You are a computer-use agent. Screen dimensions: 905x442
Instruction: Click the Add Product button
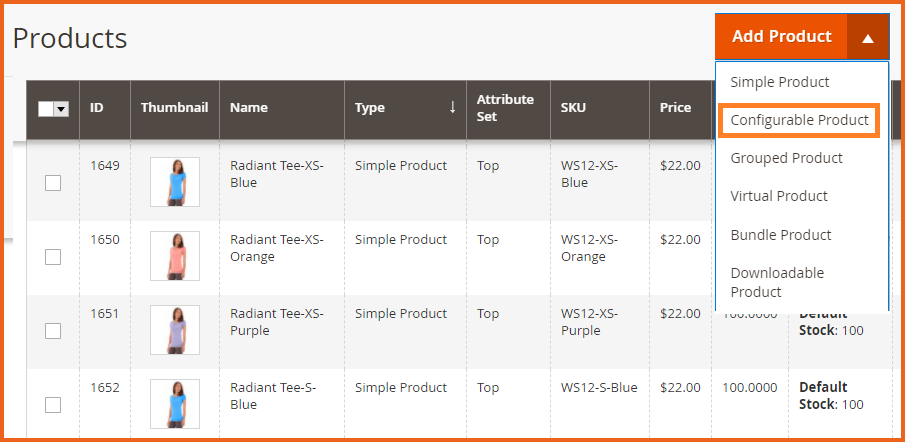781,37
